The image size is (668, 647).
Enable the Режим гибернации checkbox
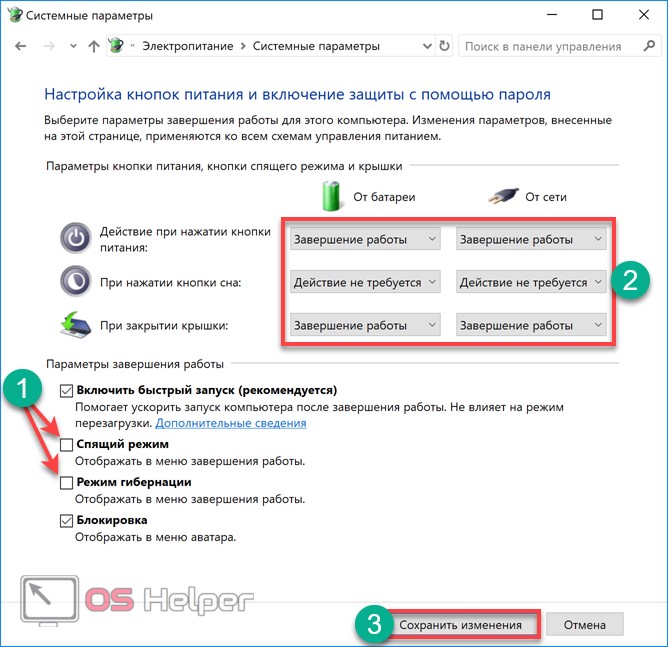point(66,483)
